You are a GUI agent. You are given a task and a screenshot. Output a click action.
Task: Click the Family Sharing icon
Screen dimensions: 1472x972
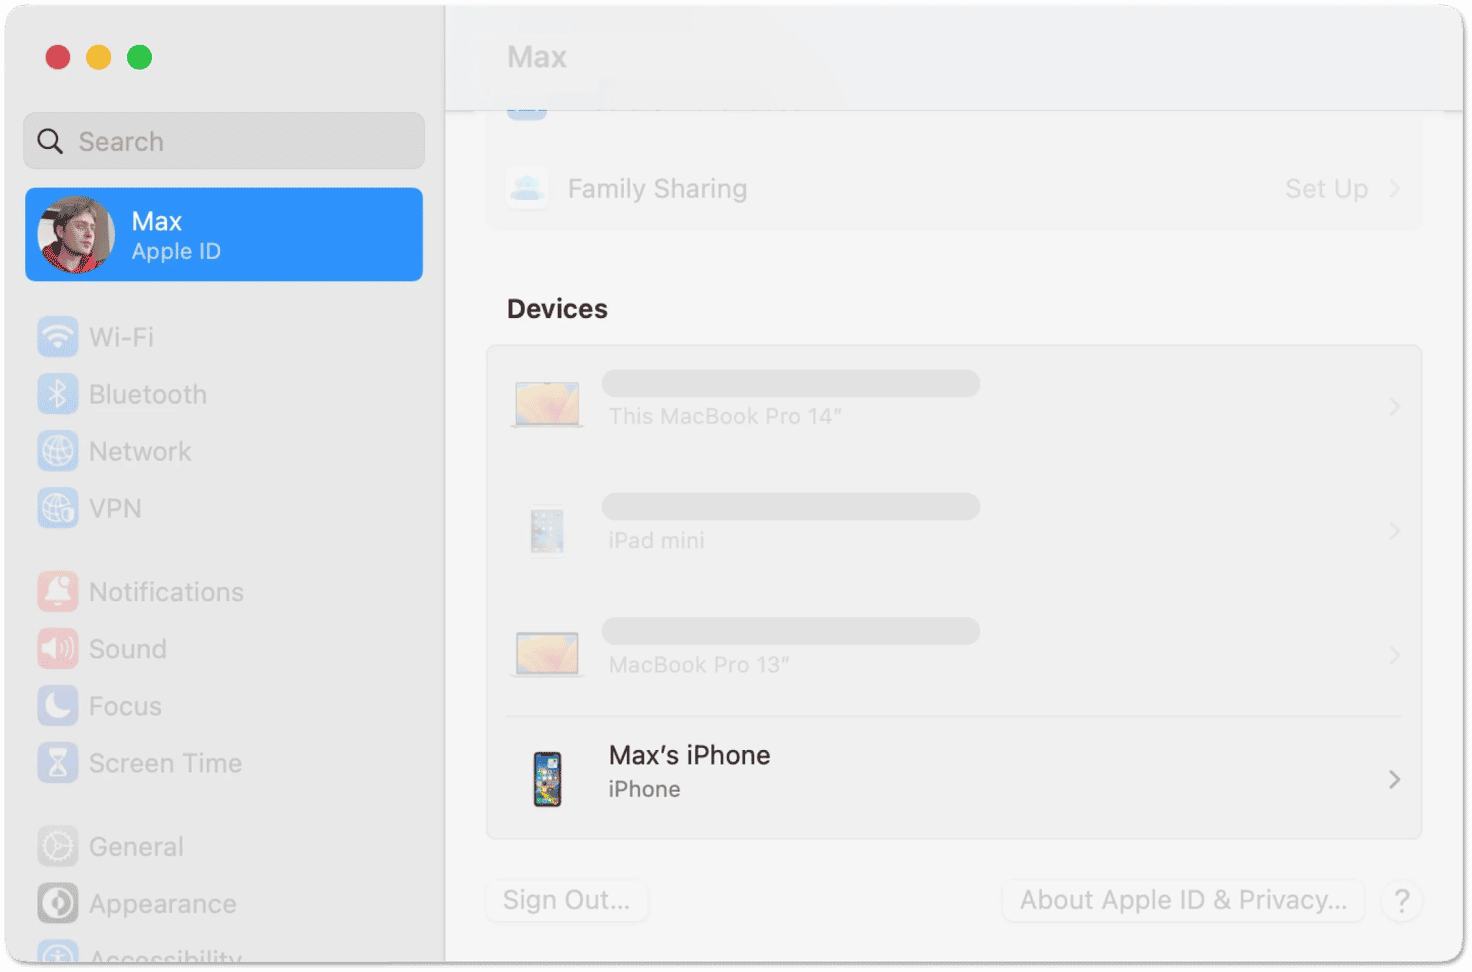[527, 188]
